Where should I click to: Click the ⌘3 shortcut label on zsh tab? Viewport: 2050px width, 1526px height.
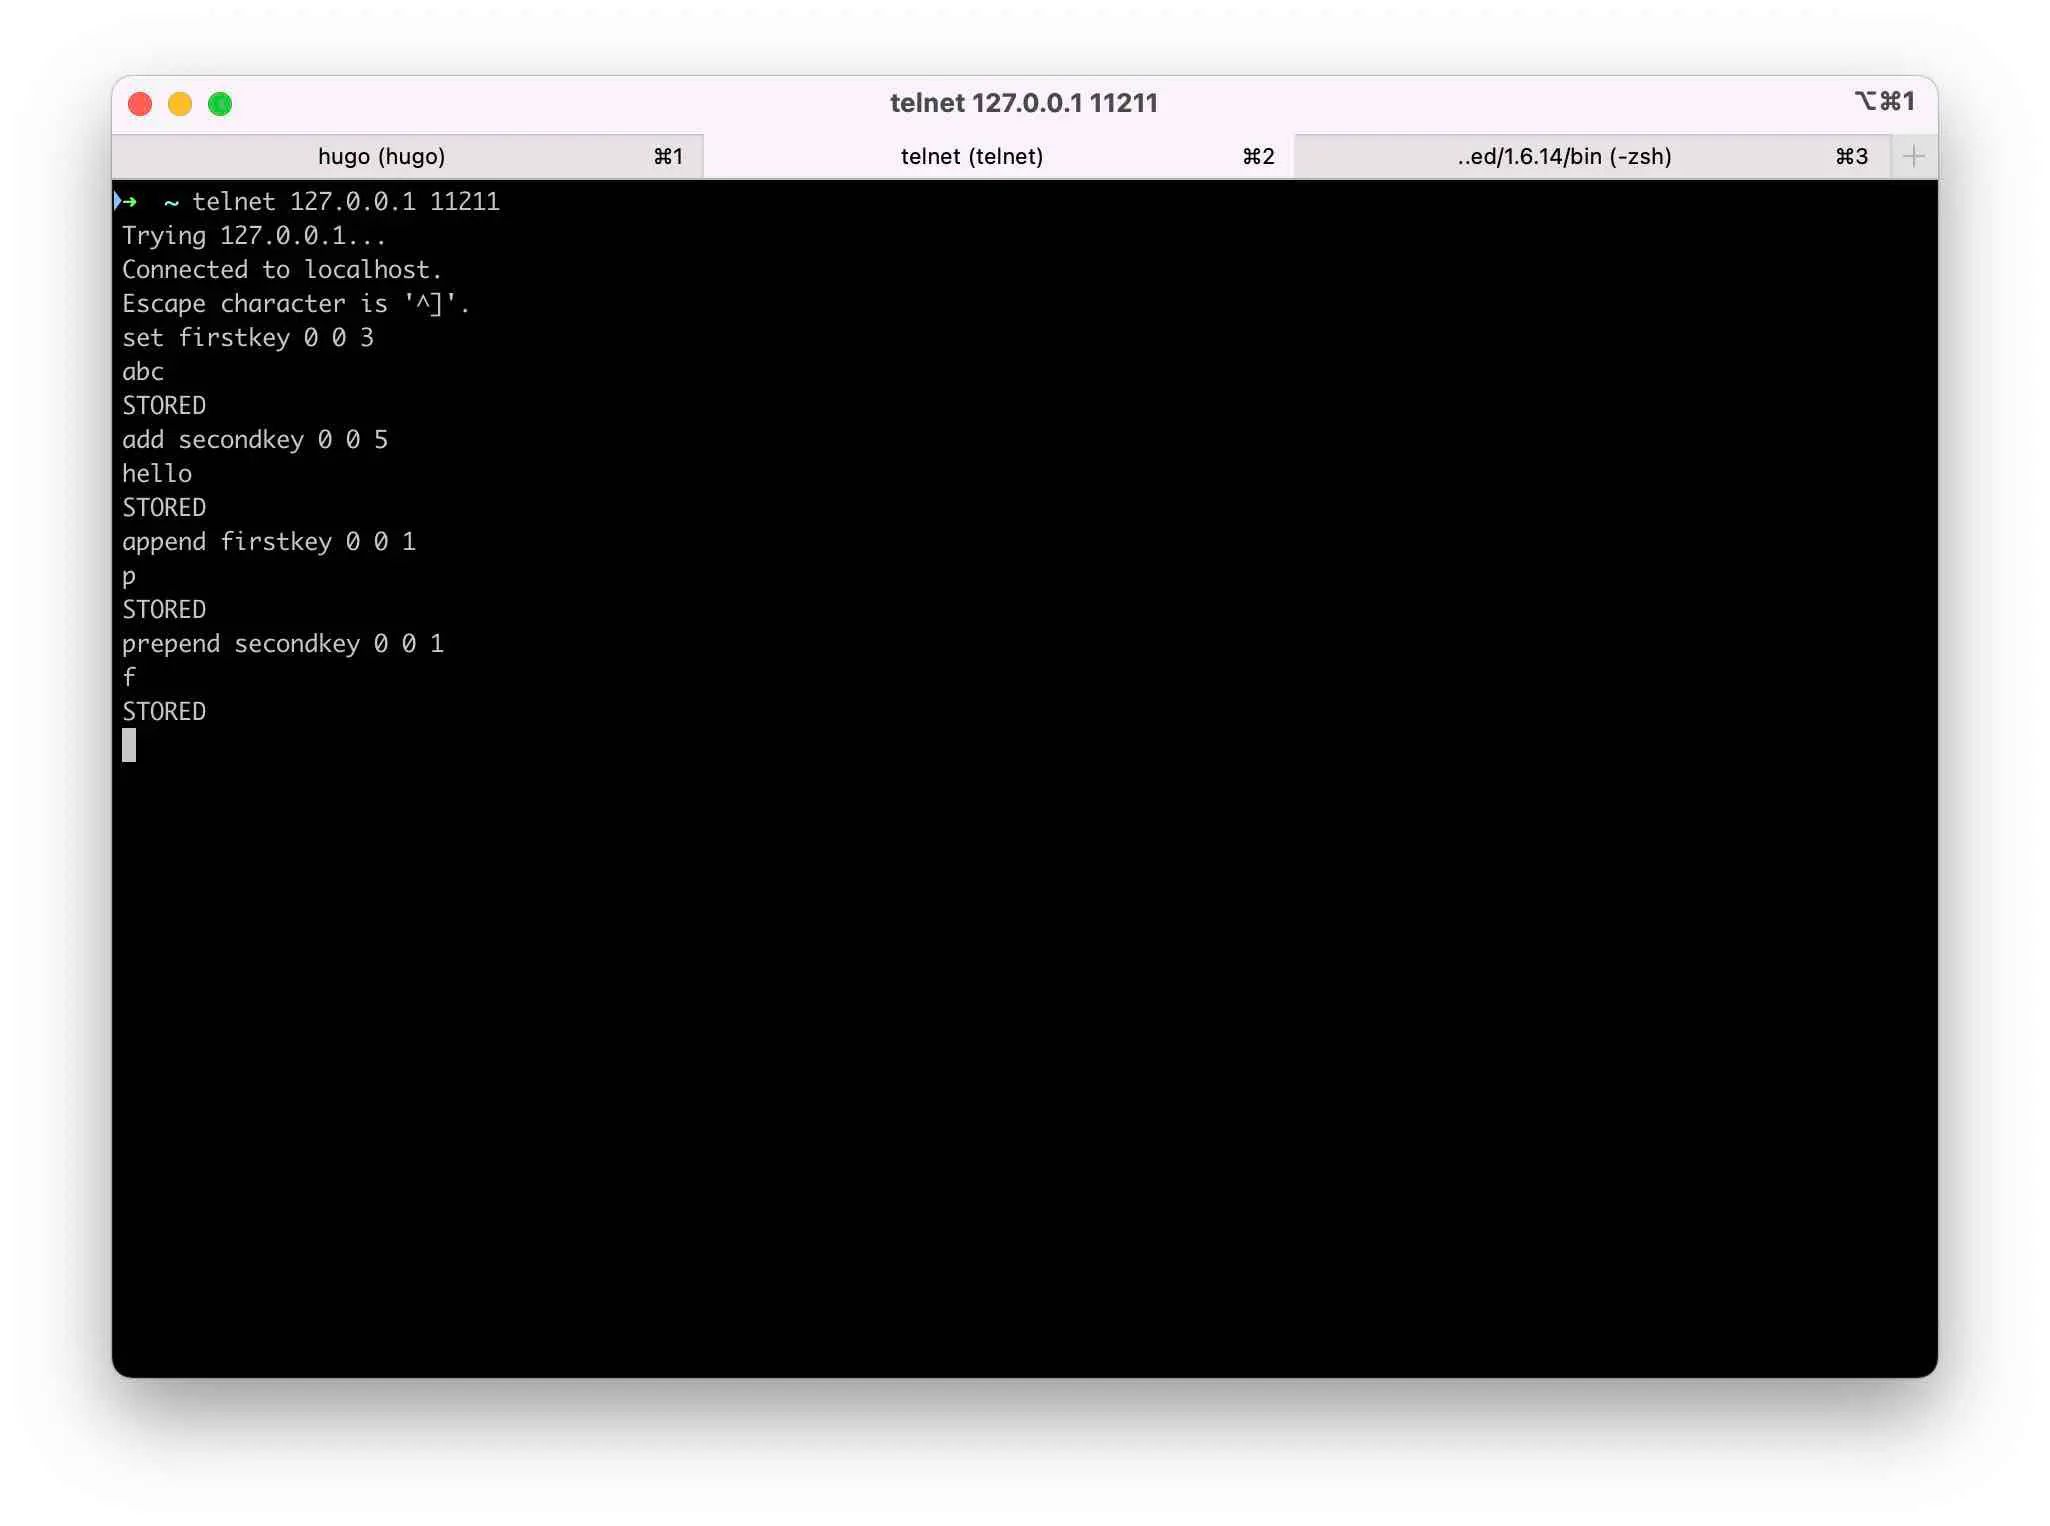pos(1851,157)
